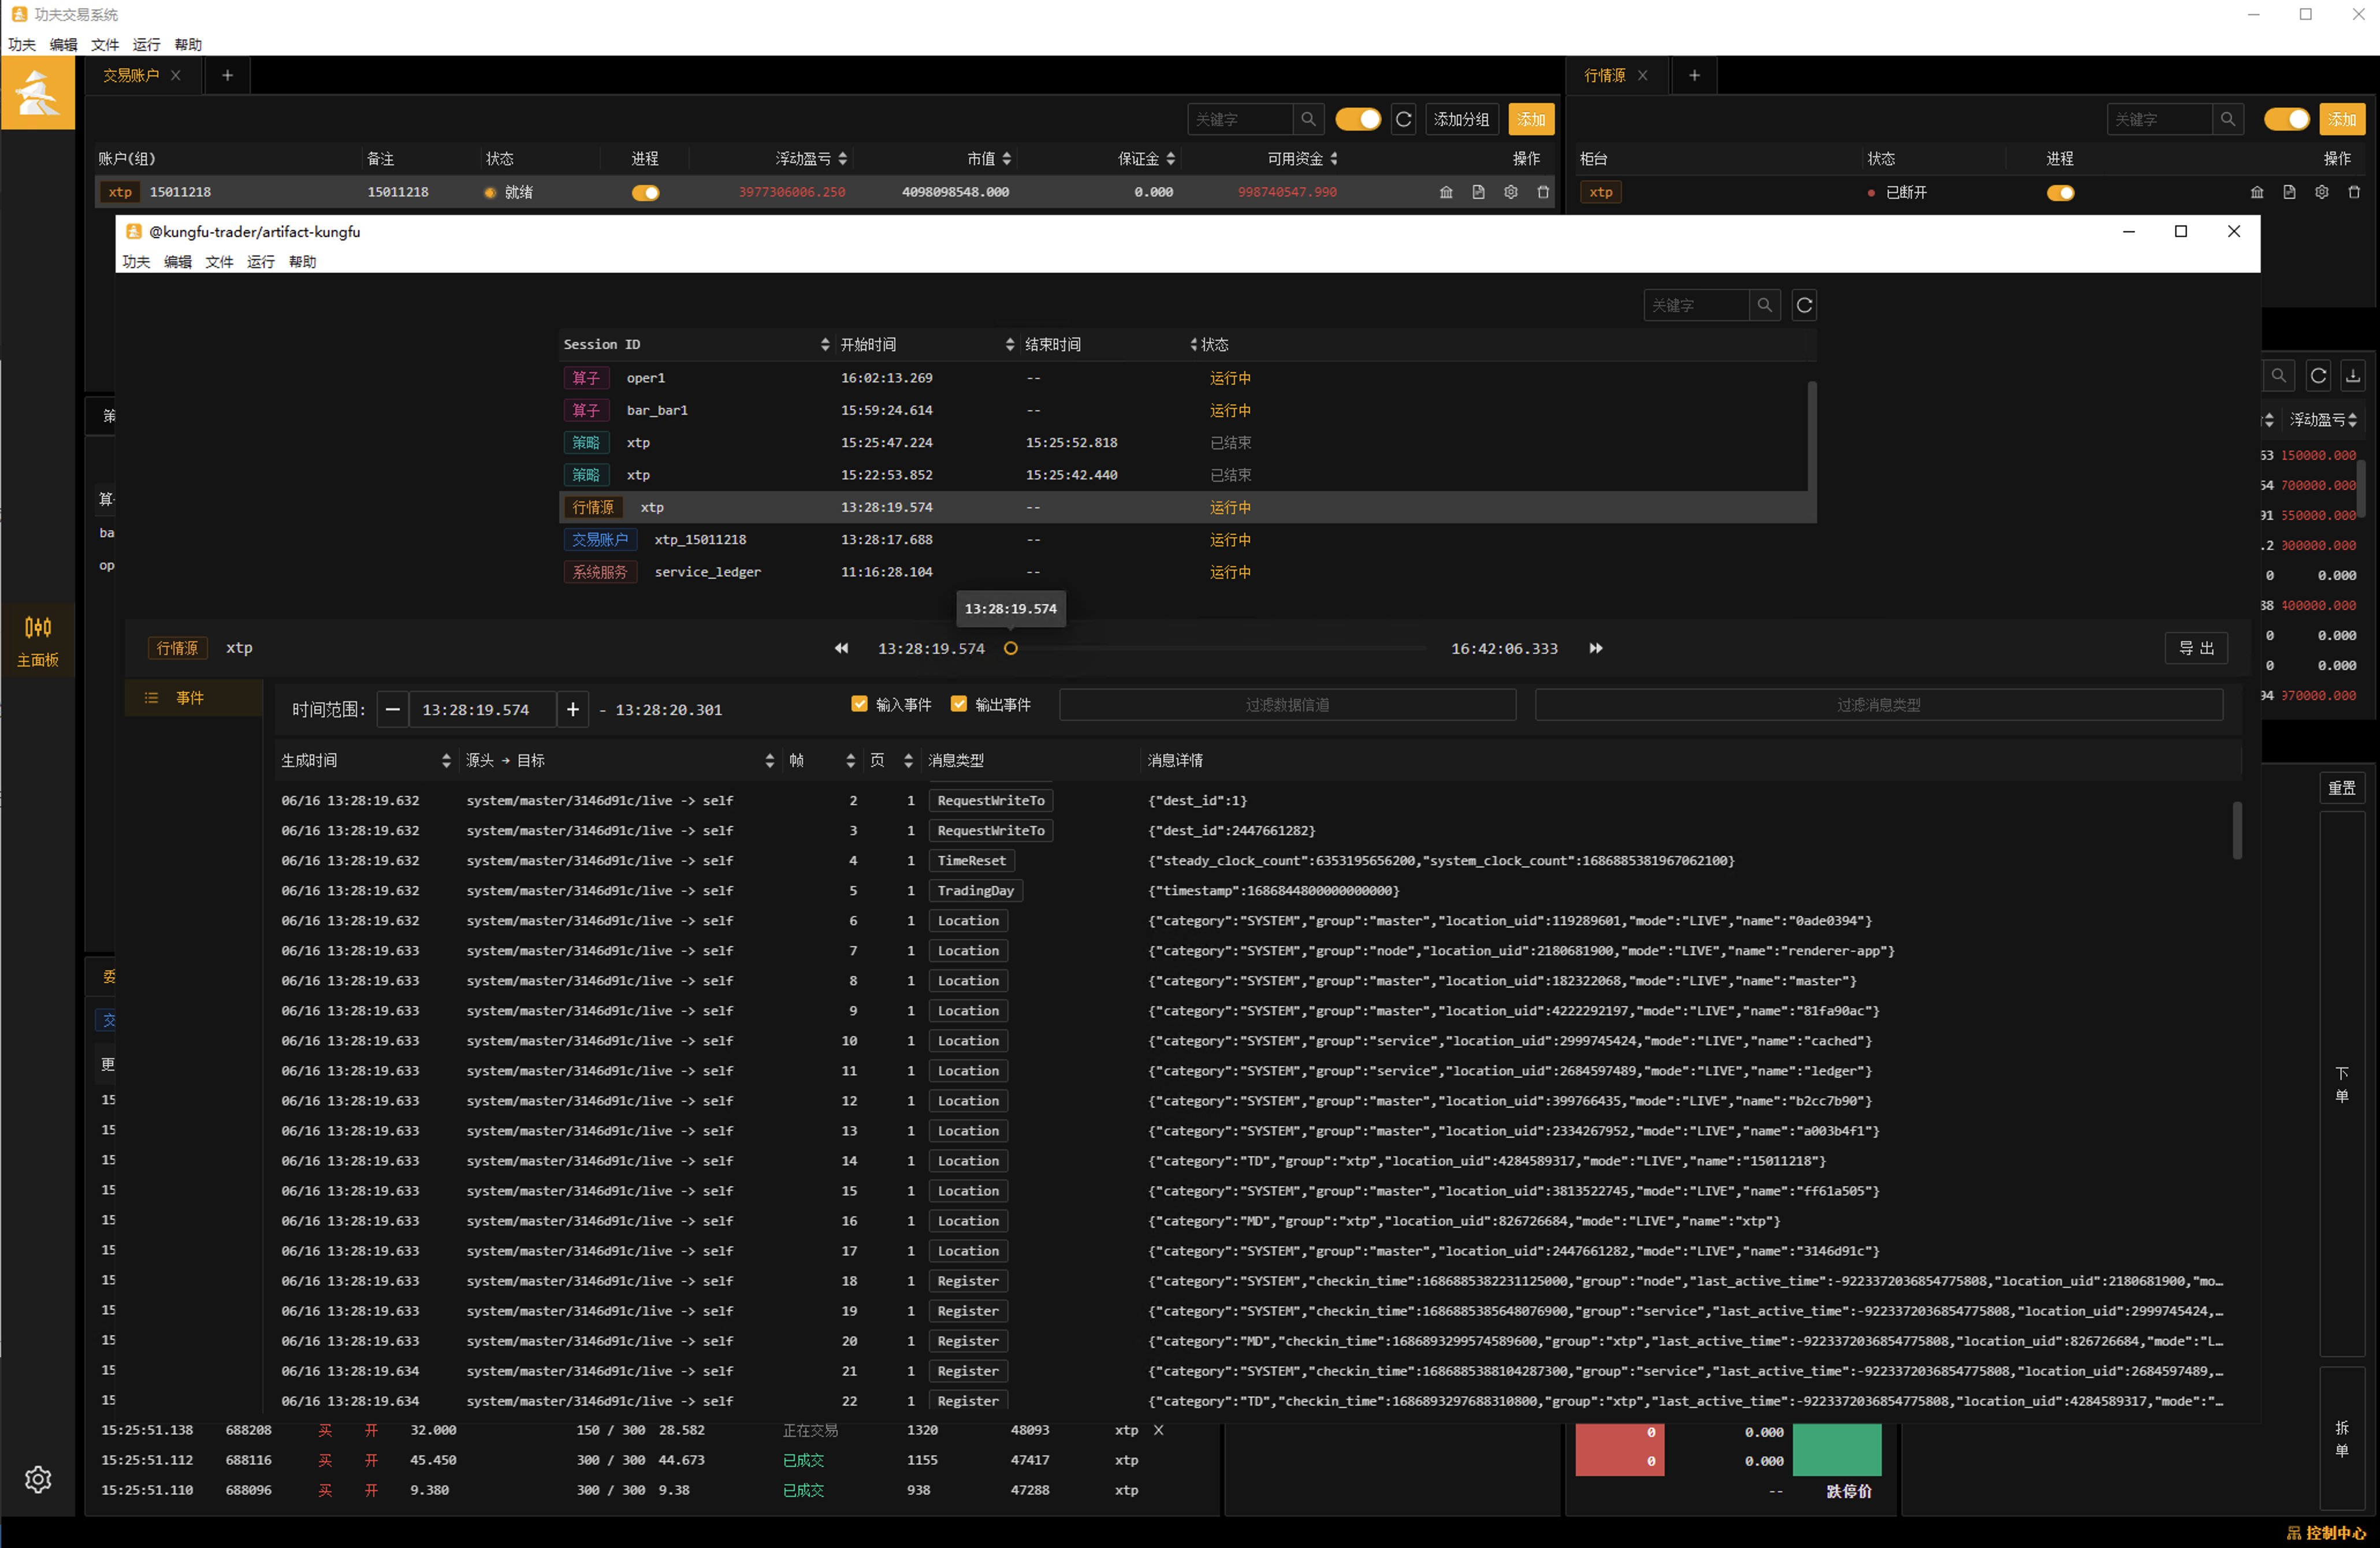Open 运行 menu in main window
Screen dimensions: 2380x1548
pyautogui.click(x=146, y=44)
